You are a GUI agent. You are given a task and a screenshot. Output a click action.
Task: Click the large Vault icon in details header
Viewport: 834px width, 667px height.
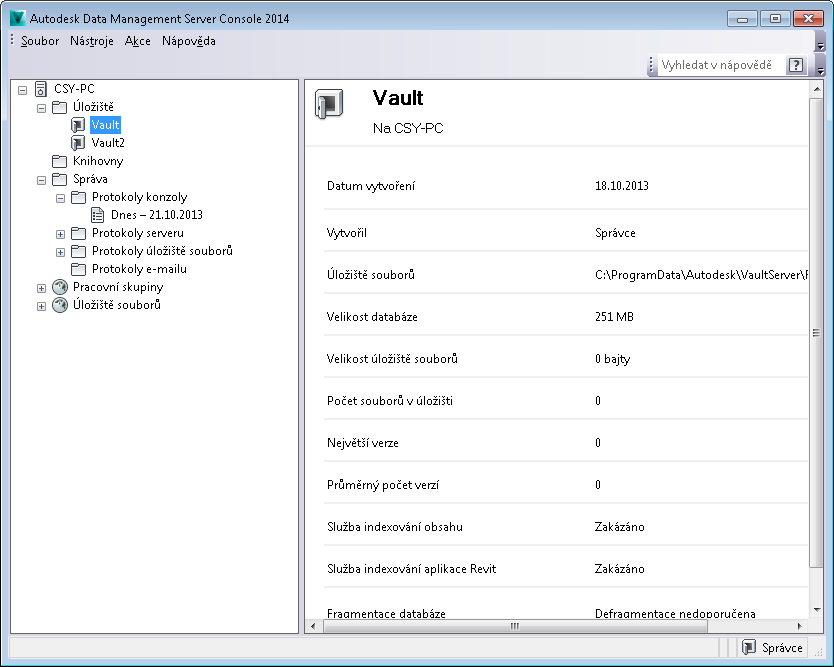click(x=329, y=104)
